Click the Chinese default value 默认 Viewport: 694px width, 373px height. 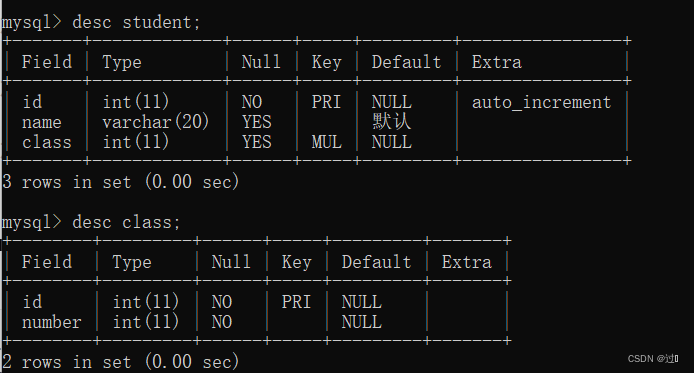point(391,122)
